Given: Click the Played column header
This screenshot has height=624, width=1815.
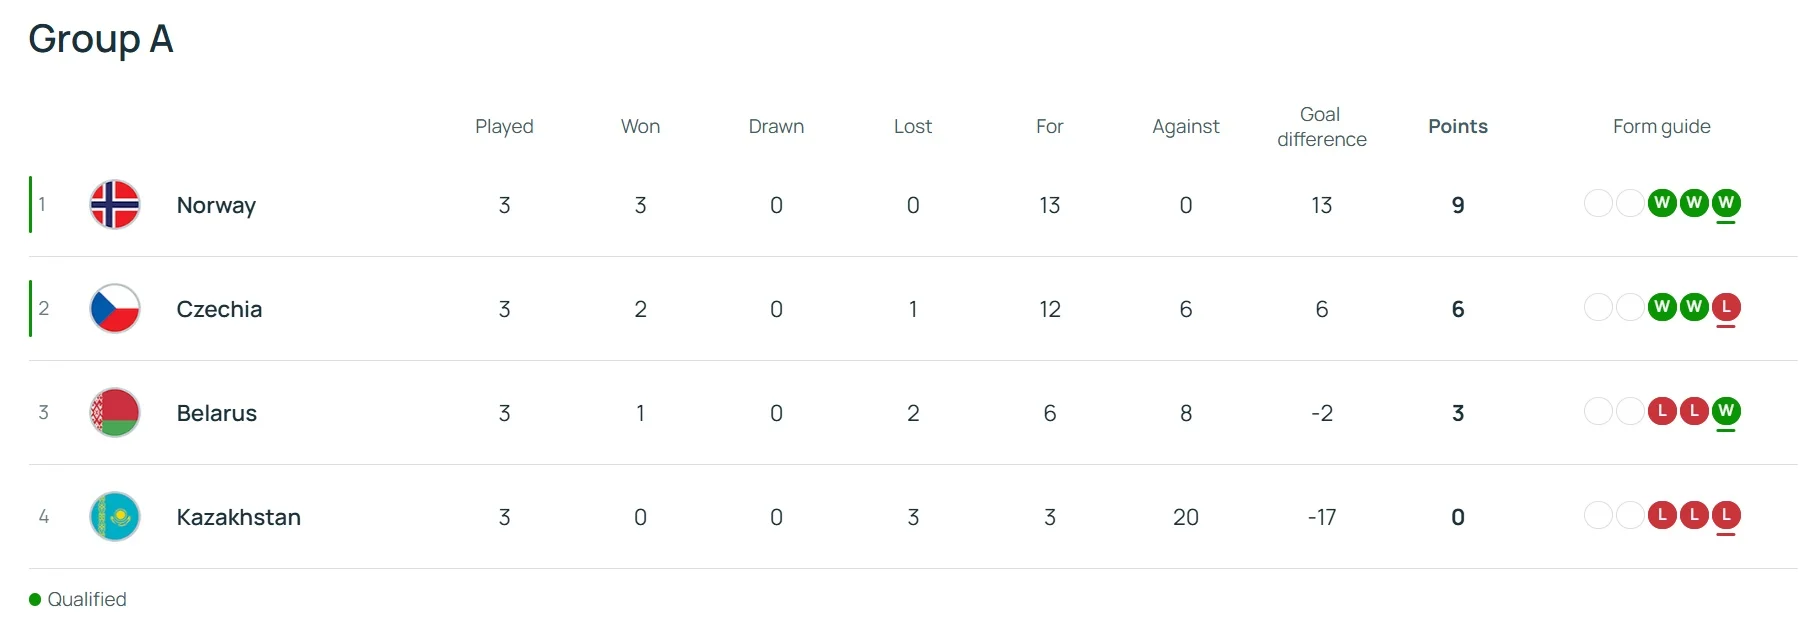Looking at the screenshot, I should coord(504,126).
